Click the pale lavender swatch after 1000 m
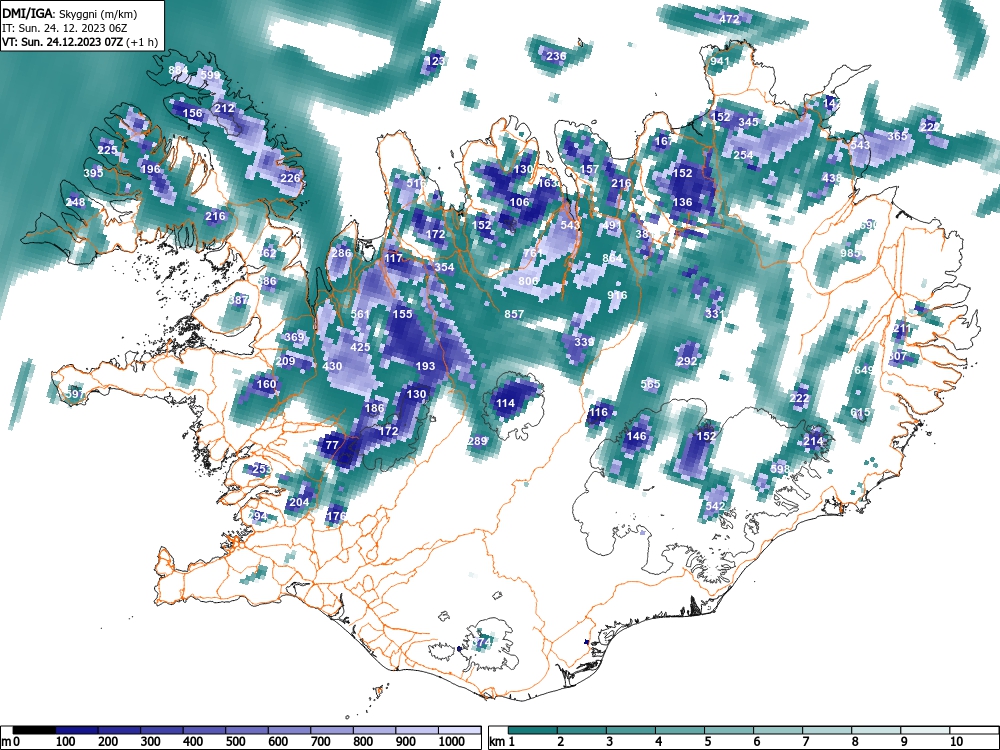Image resolution: width=1000 pixels, height=750 pixels. (x=459, y=730)
